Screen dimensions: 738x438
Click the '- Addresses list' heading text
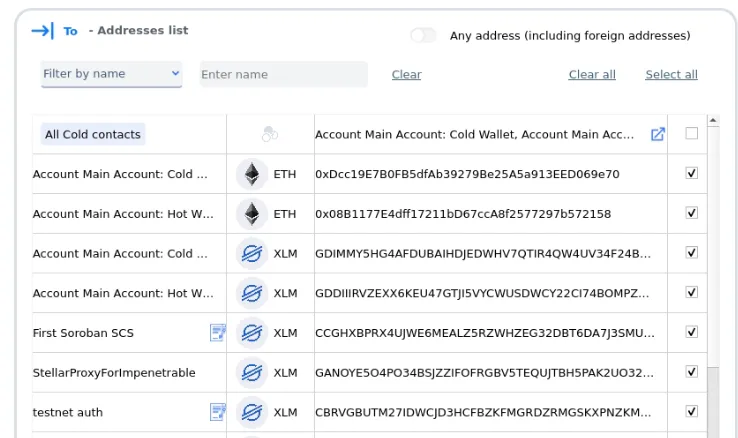(138, 30)
